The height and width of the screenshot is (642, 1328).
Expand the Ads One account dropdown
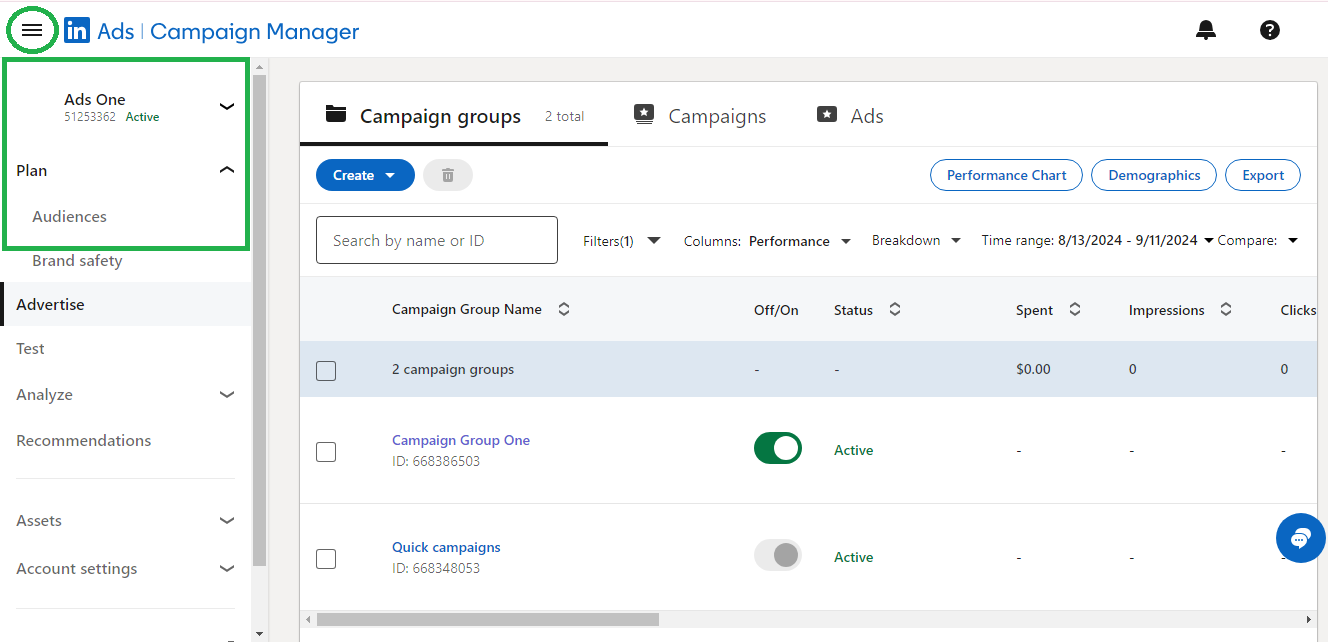point(227,106)
